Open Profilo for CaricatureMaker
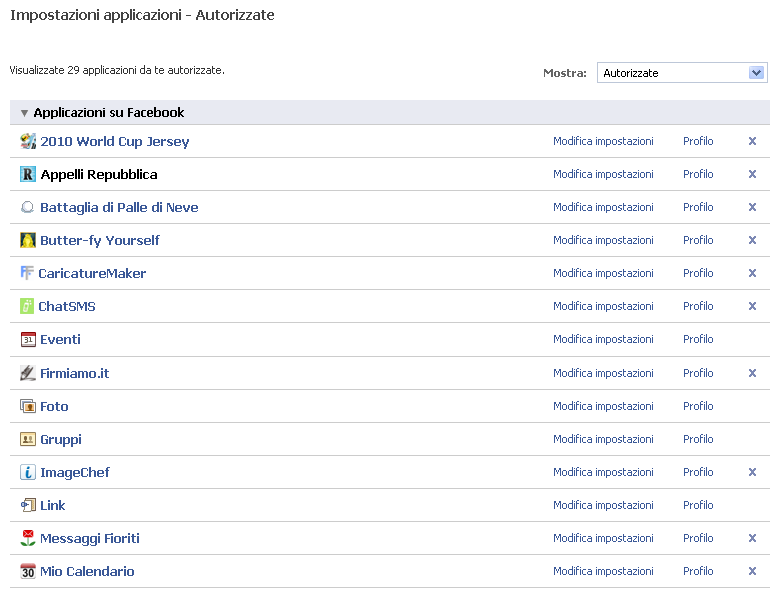The height and width of the screenshot is (590, 773). click(698, 274)
